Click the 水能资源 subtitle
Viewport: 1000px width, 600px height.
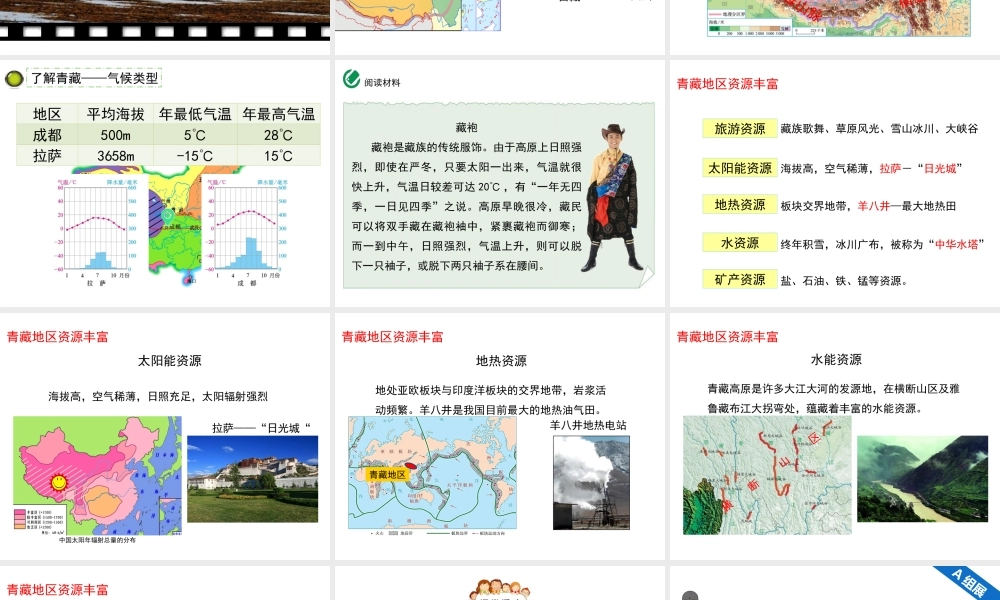(836, 360)
